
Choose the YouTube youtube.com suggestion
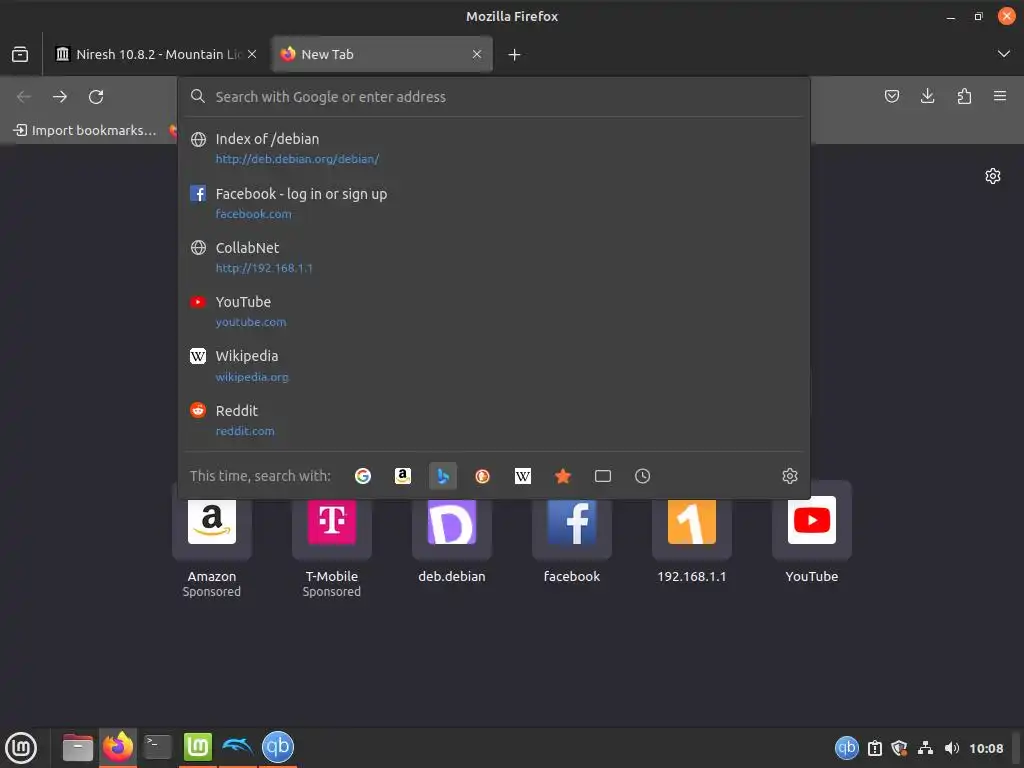(494, 312)
